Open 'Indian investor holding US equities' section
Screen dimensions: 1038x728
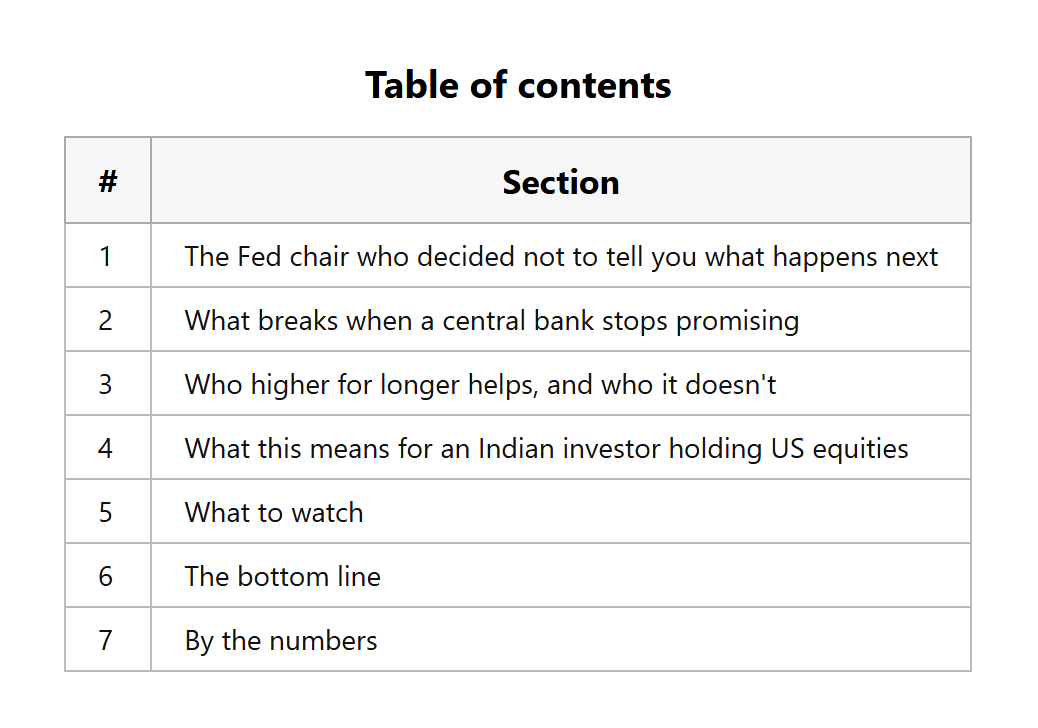(x=546, y=449)
